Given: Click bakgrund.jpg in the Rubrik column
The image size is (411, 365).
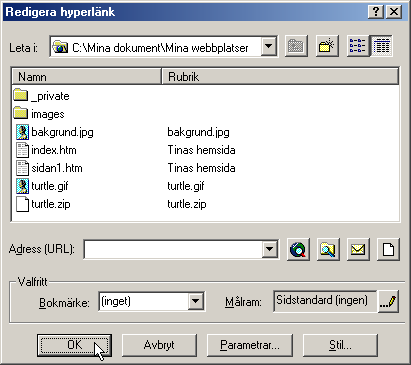Looking at the screenshot, I should (x=198, y=132).
